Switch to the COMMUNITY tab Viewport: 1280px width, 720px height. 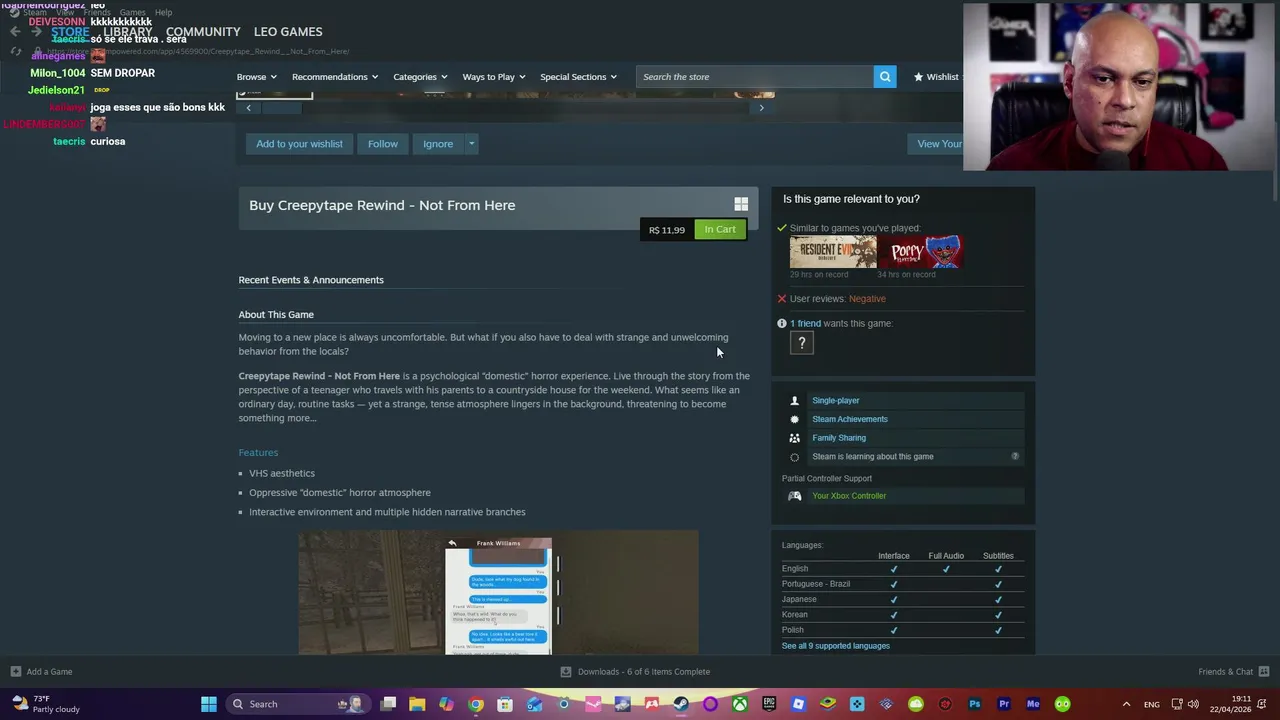click(203, 32)
